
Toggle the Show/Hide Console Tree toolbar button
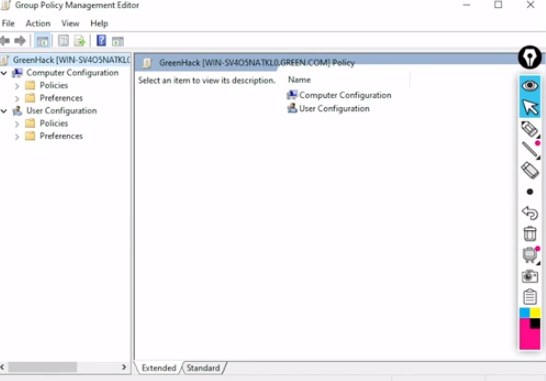point(42,41)
